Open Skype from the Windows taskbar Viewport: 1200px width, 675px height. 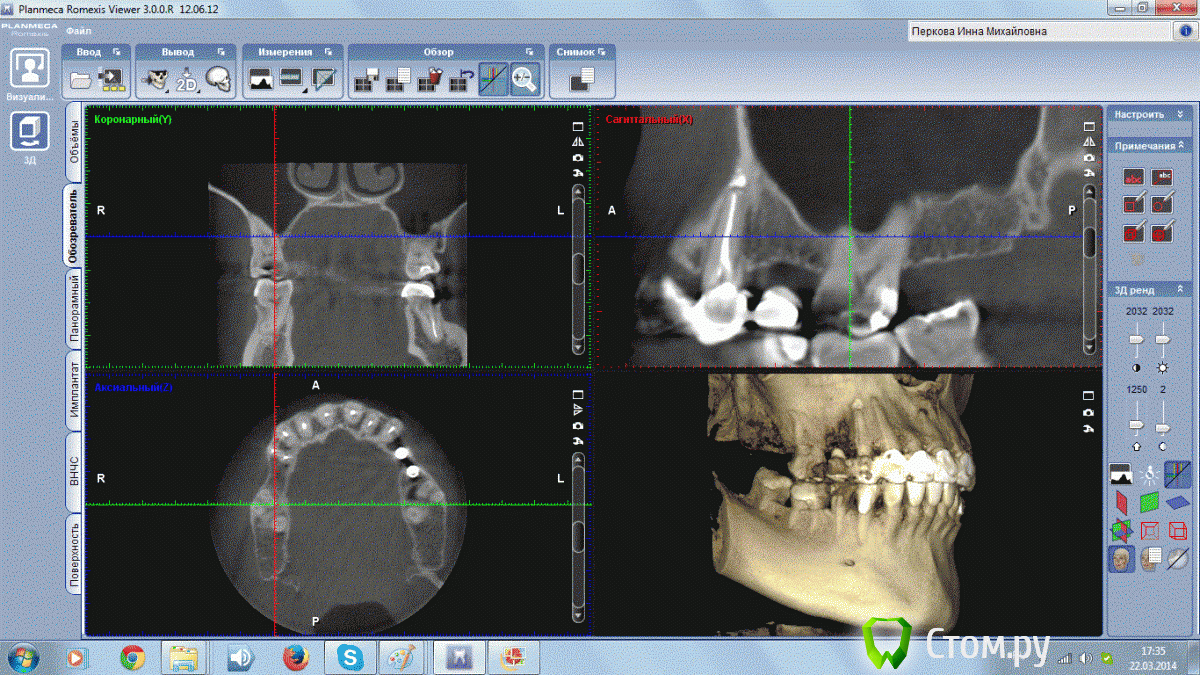(x=349, y=657)
